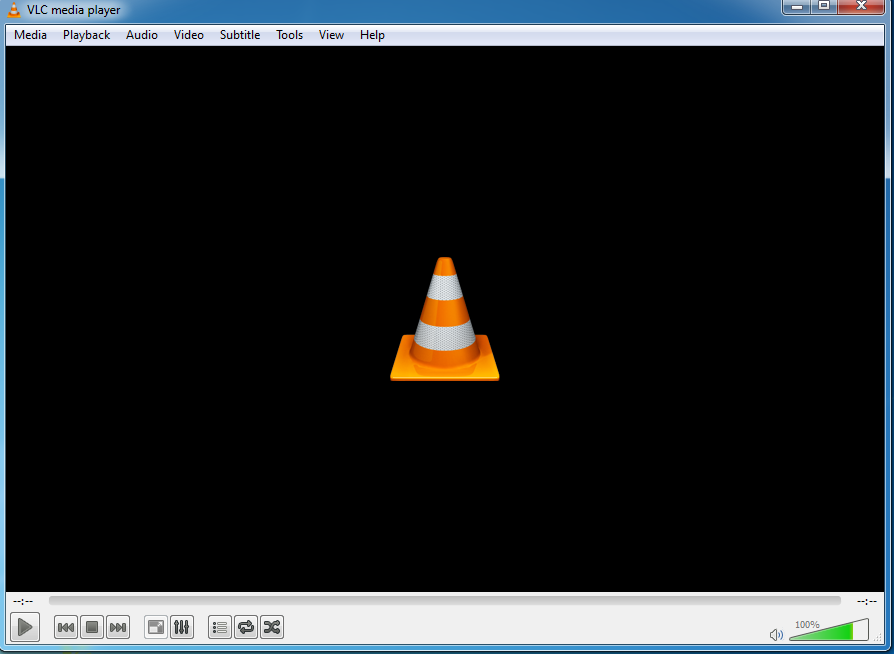
Task: Click the seek progress bar
Action: point(444,601)
